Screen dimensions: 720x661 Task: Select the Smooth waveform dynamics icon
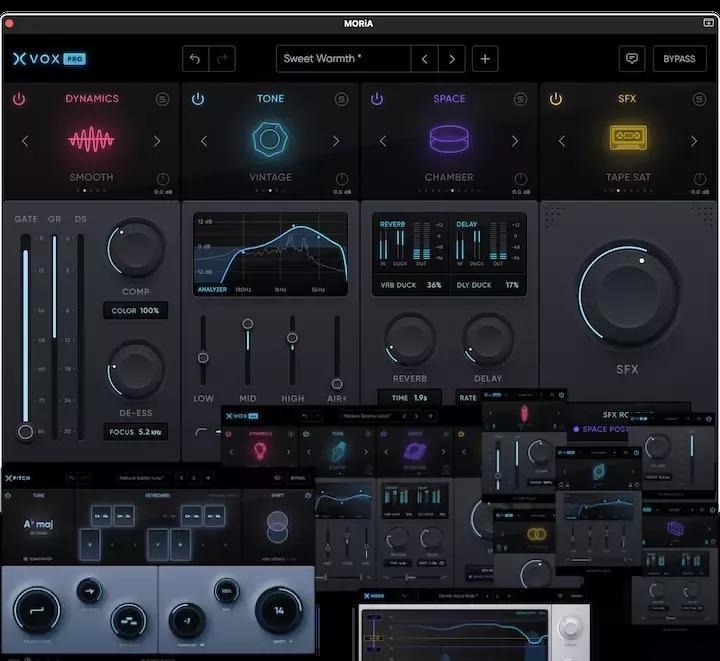(x=91, y=139)
